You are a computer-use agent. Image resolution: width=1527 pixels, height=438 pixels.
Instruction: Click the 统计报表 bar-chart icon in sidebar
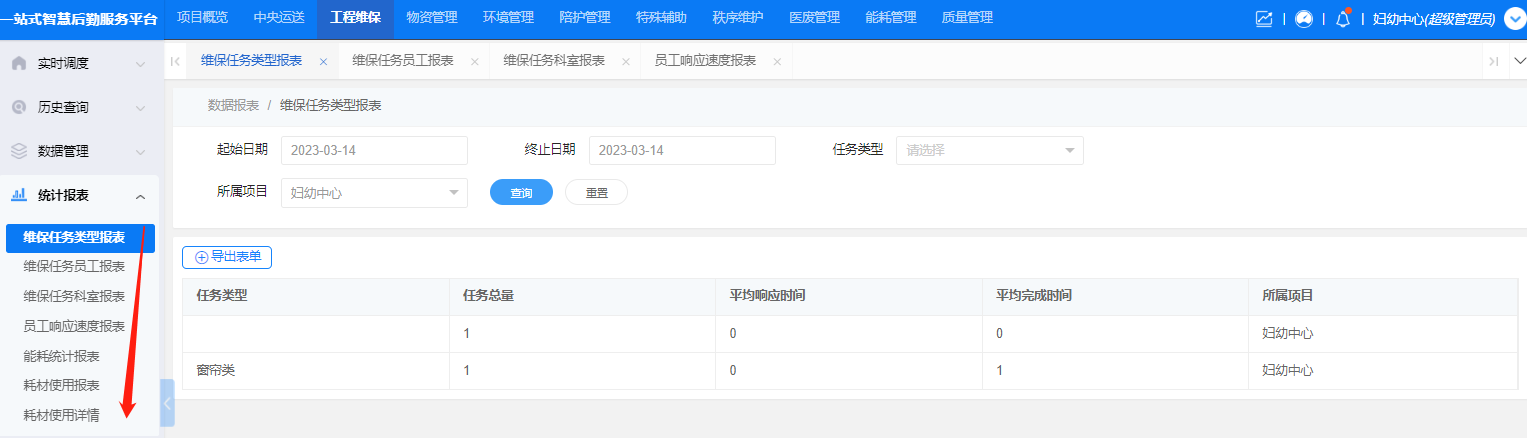click(19, 195)
